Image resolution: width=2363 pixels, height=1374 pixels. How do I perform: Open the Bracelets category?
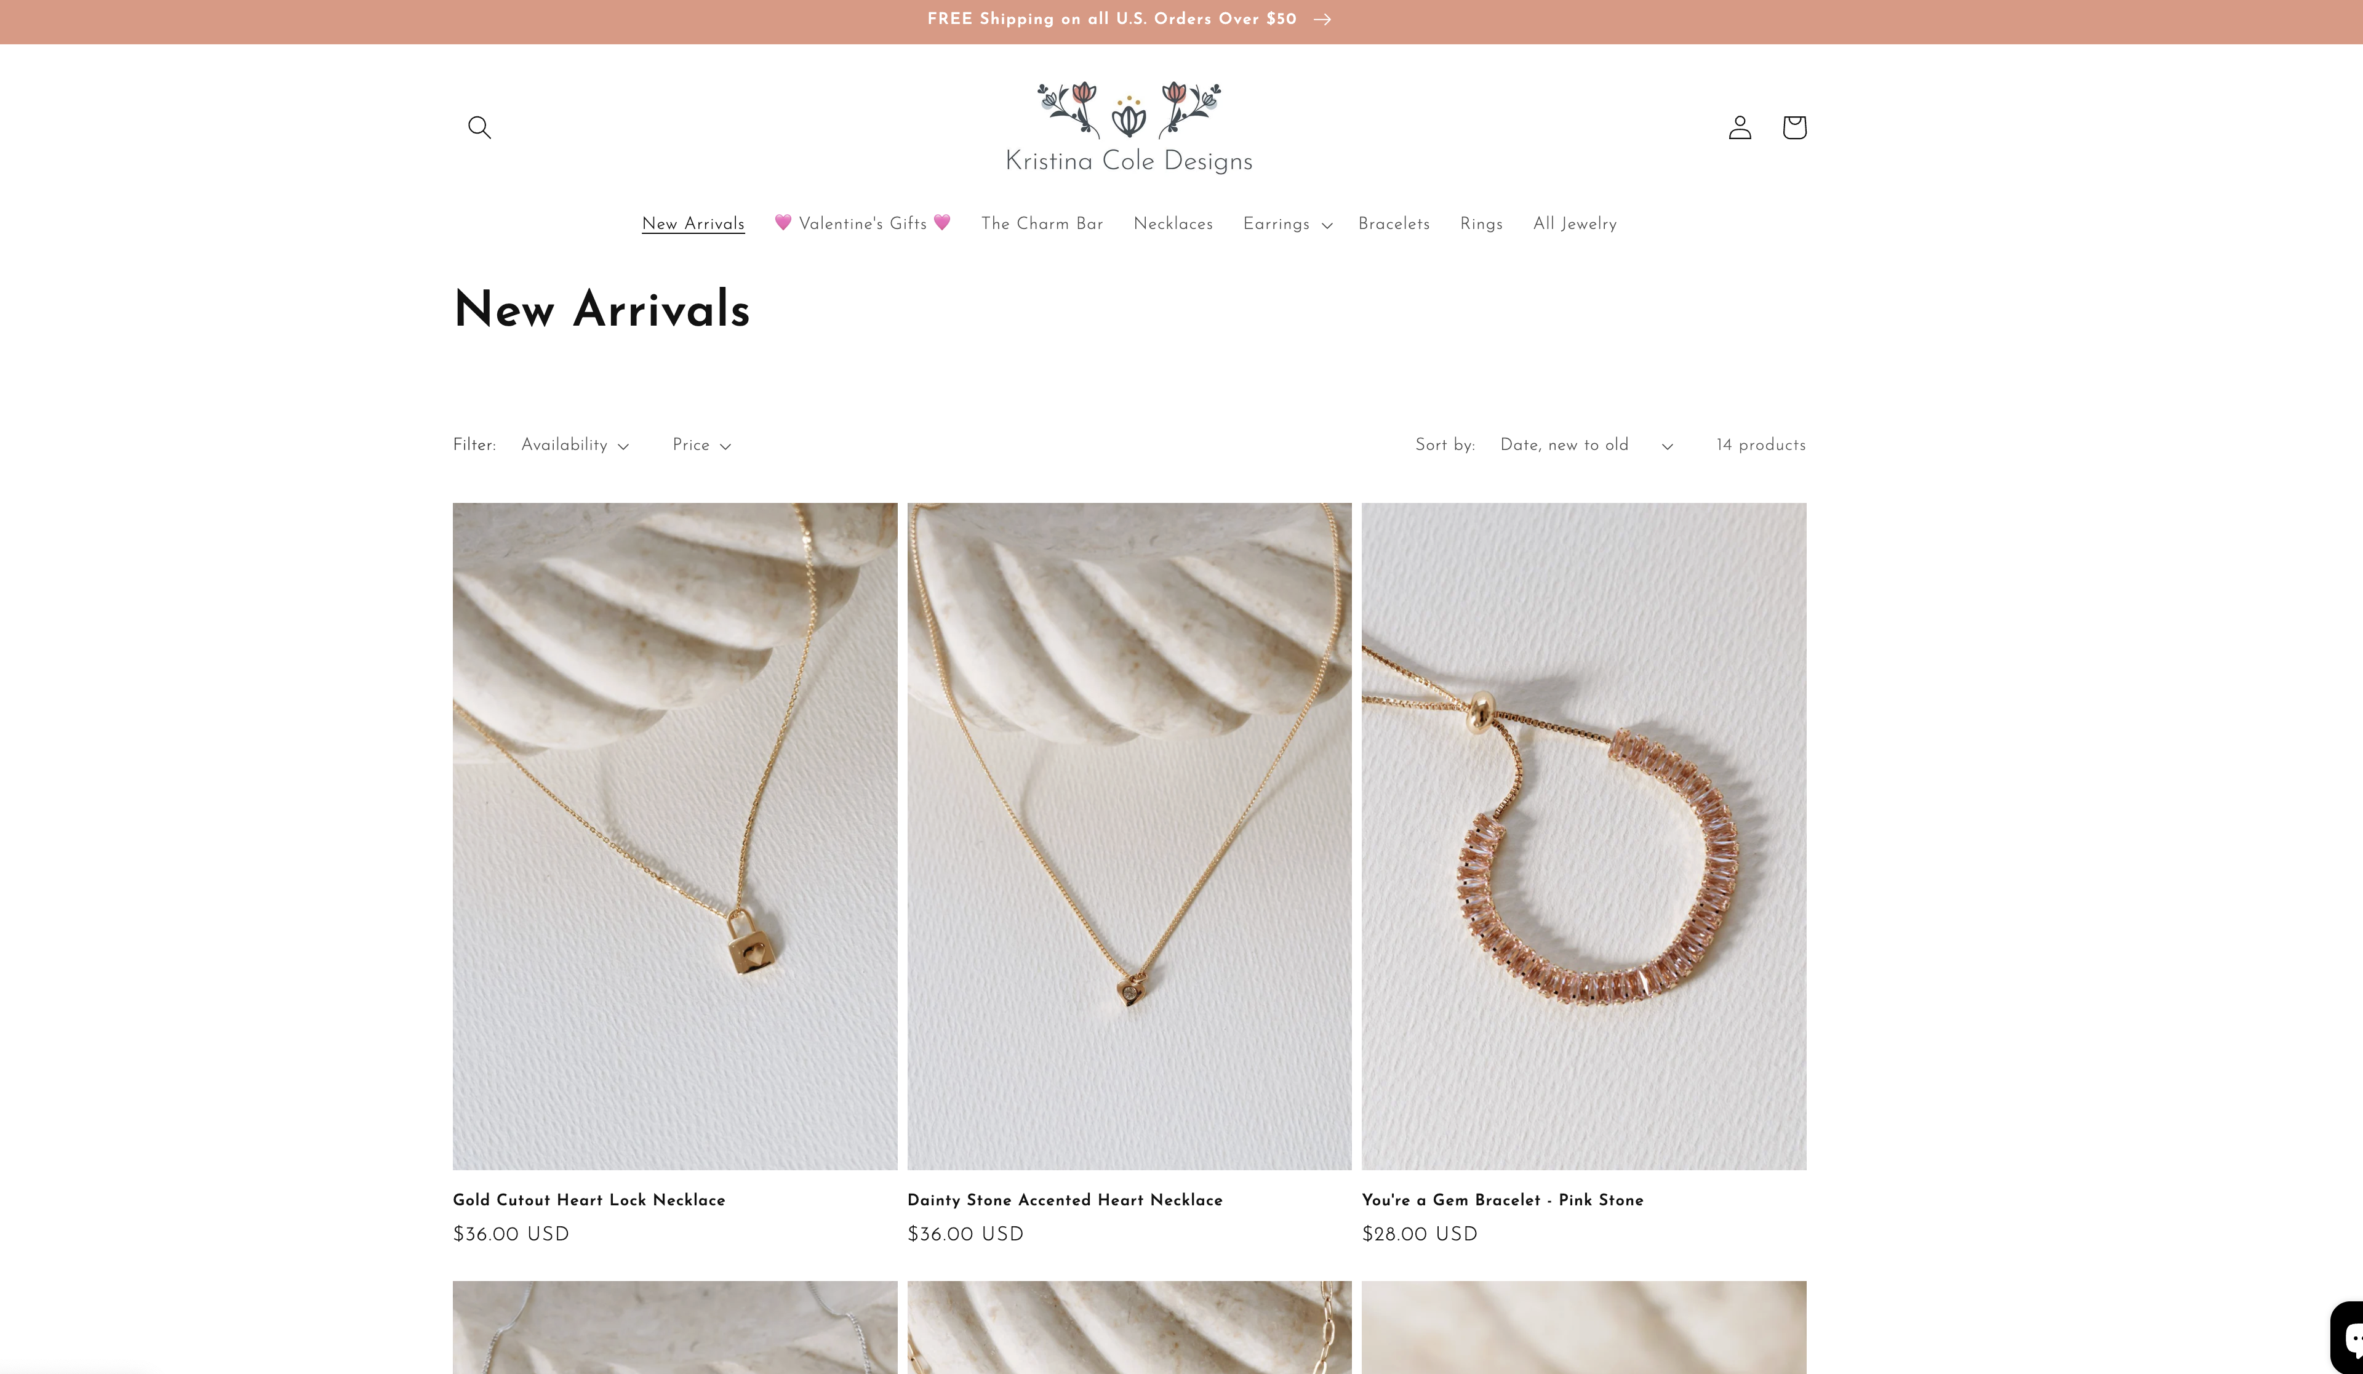(x=1394, y=224)
